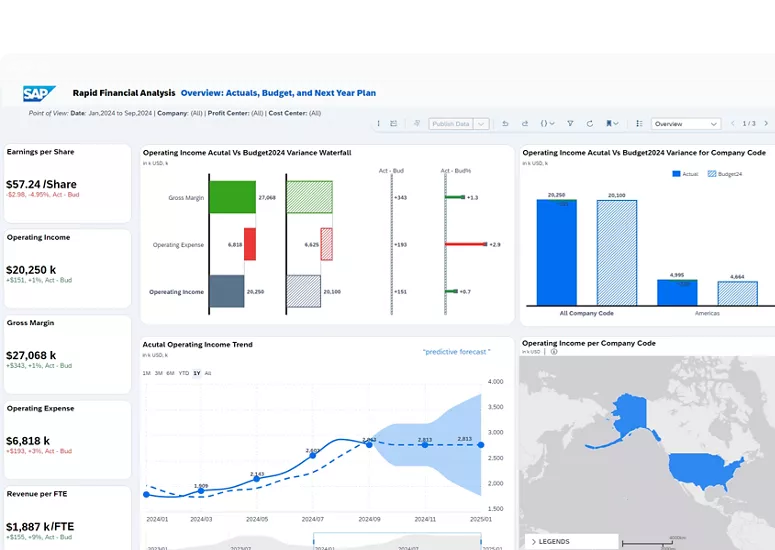Click the Earnings per Share tile
The image size is (775, 550).
coord(67,182)
